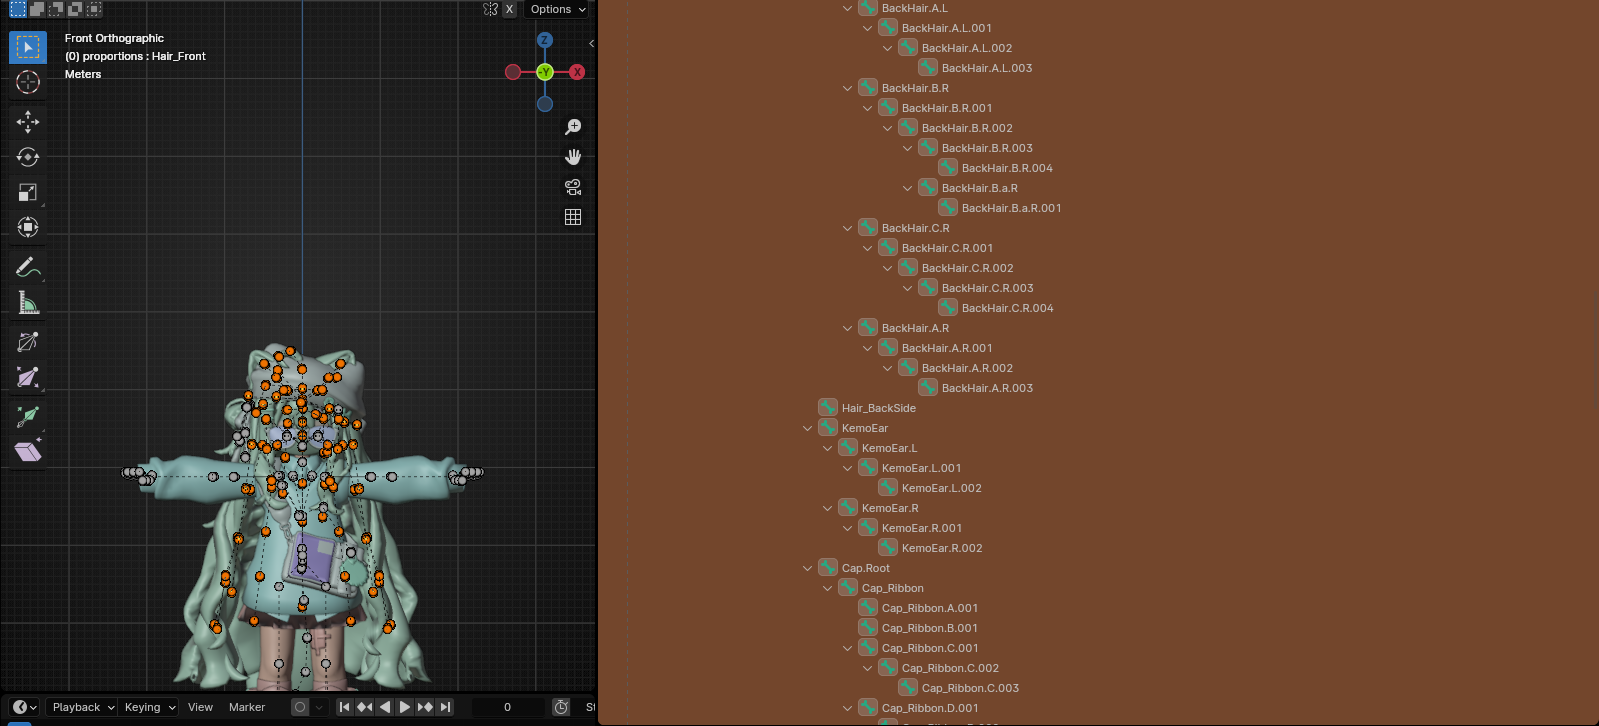Set selection mode to extend
1599x726 pixels.
[37, 9]
